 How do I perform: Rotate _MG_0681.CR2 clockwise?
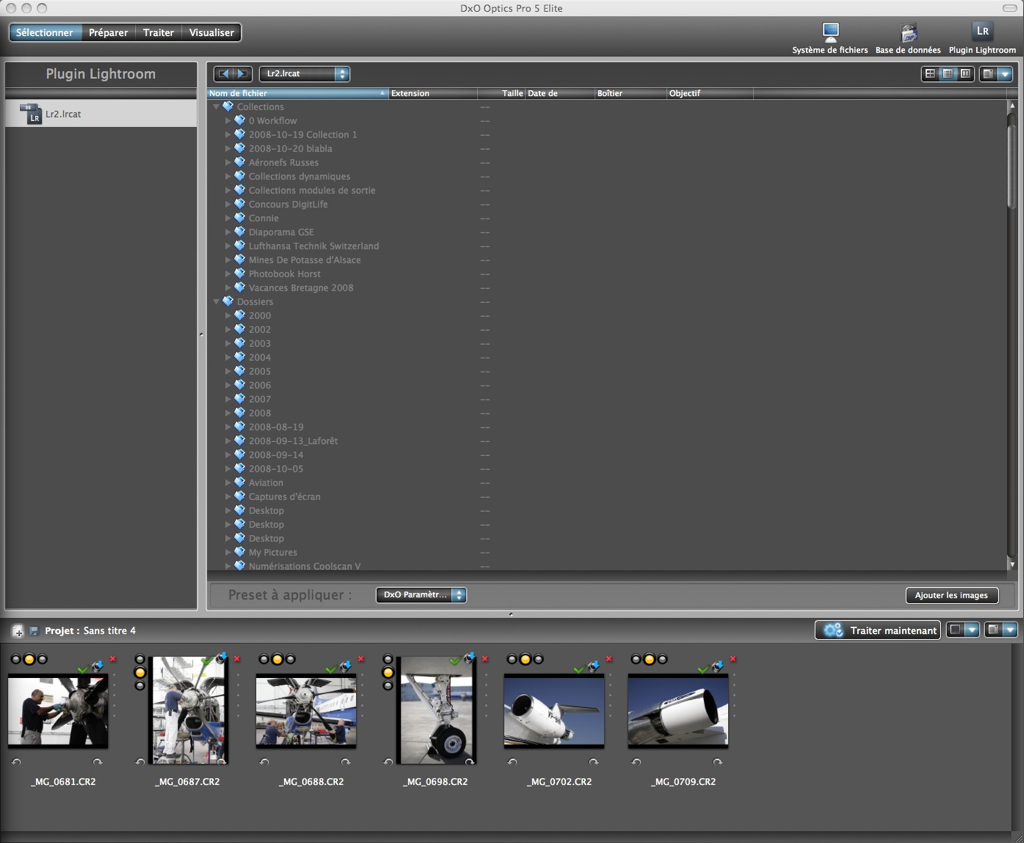tap(97, 761)
